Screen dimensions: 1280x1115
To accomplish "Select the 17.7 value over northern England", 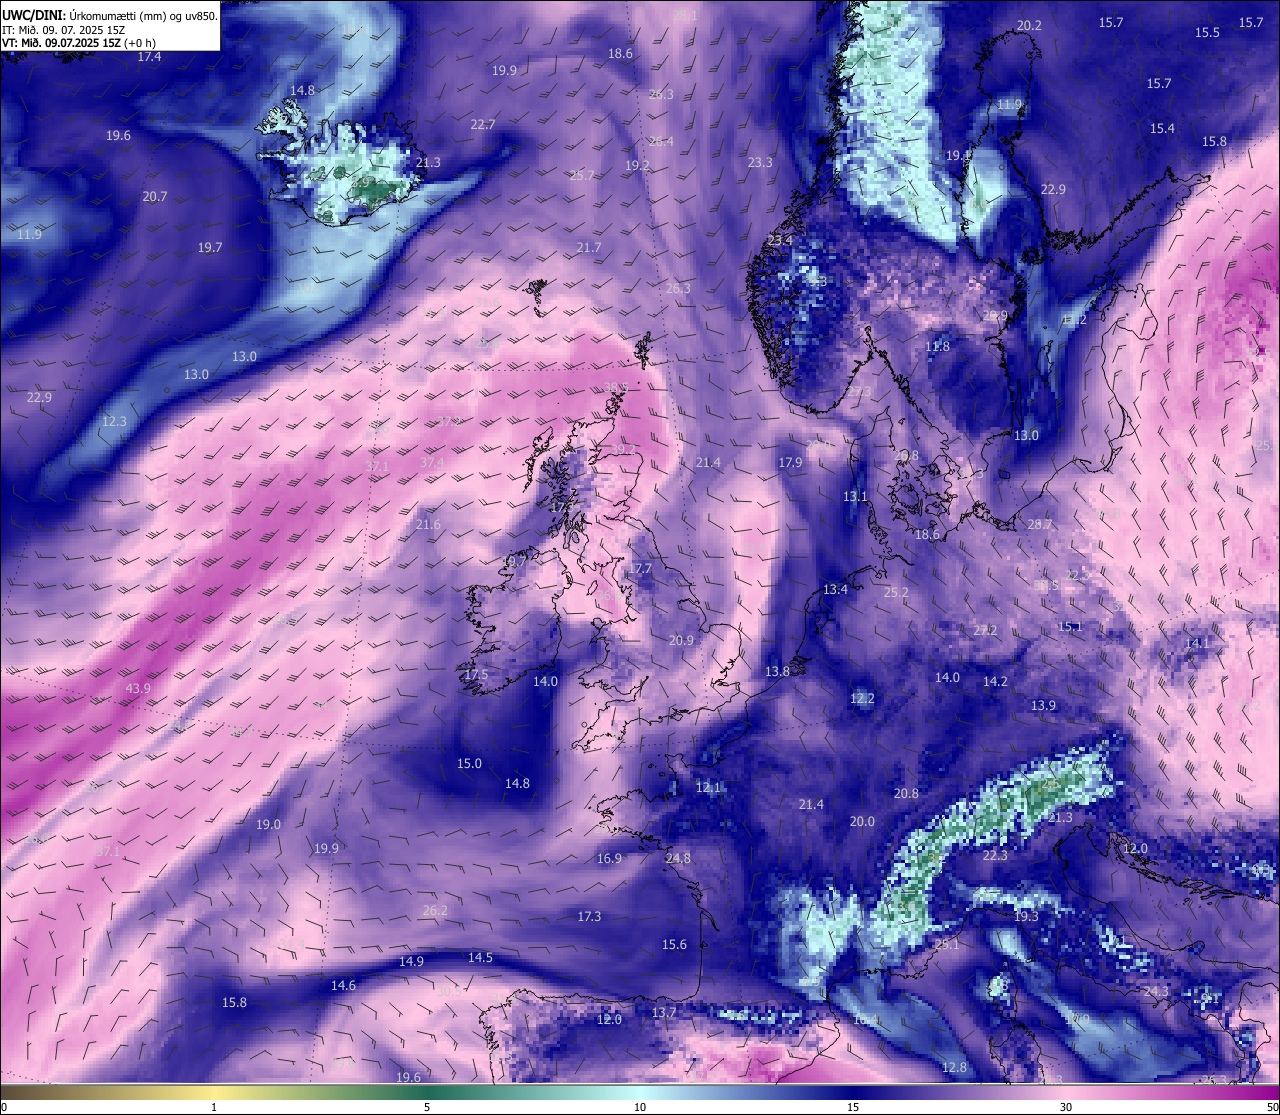I will point(640,569).
